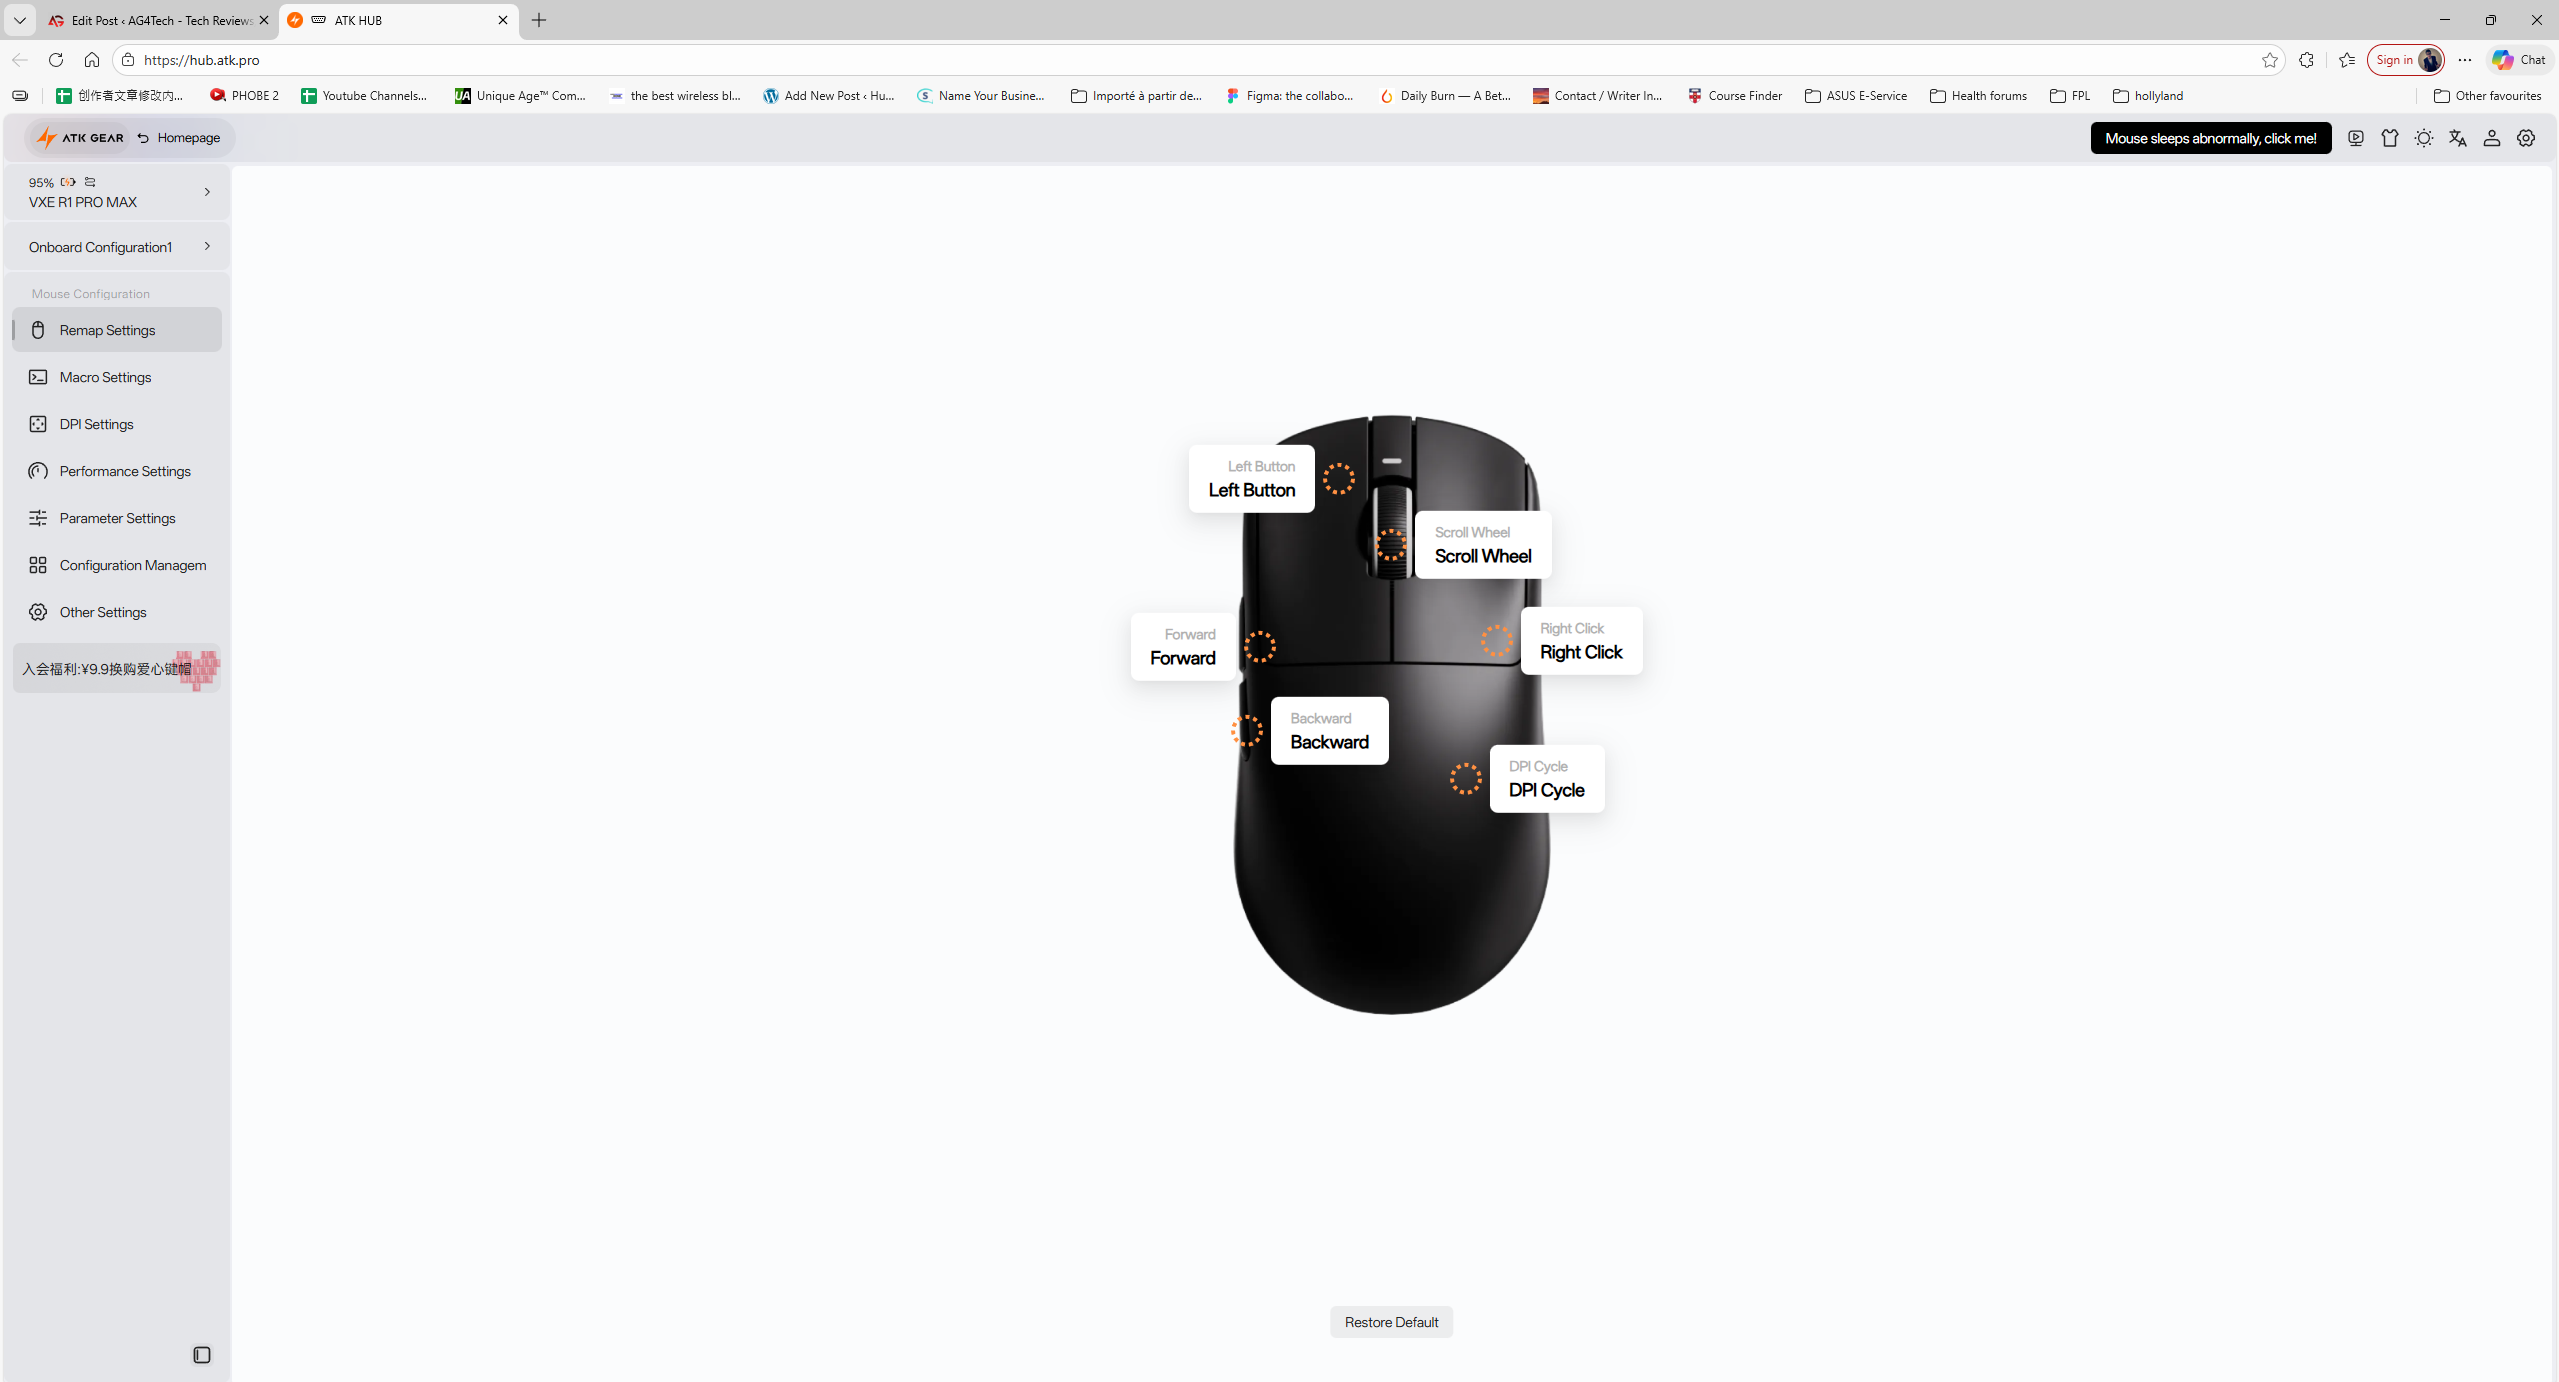
Task: Expand VXE R1 PRO MAX device chevron
Action: tap(207, 192)
